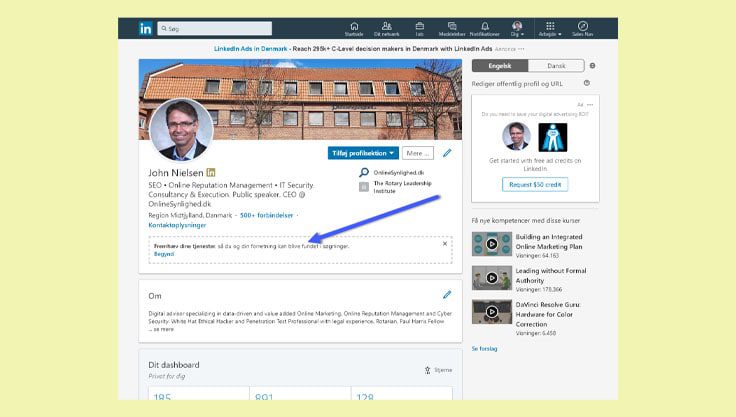Screen dimensions: 736x417
Task: Click the language settings icon beside Dansk
Action: 592,66
